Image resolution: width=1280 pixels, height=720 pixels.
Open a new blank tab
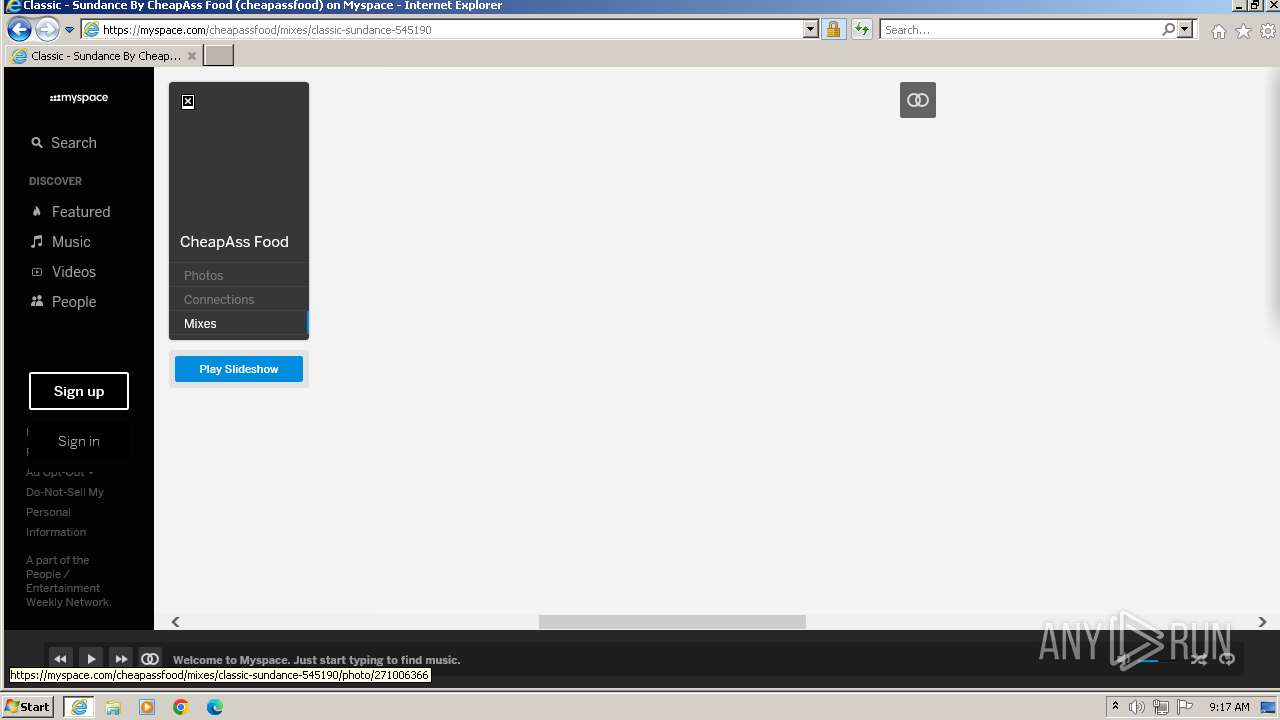219,56
